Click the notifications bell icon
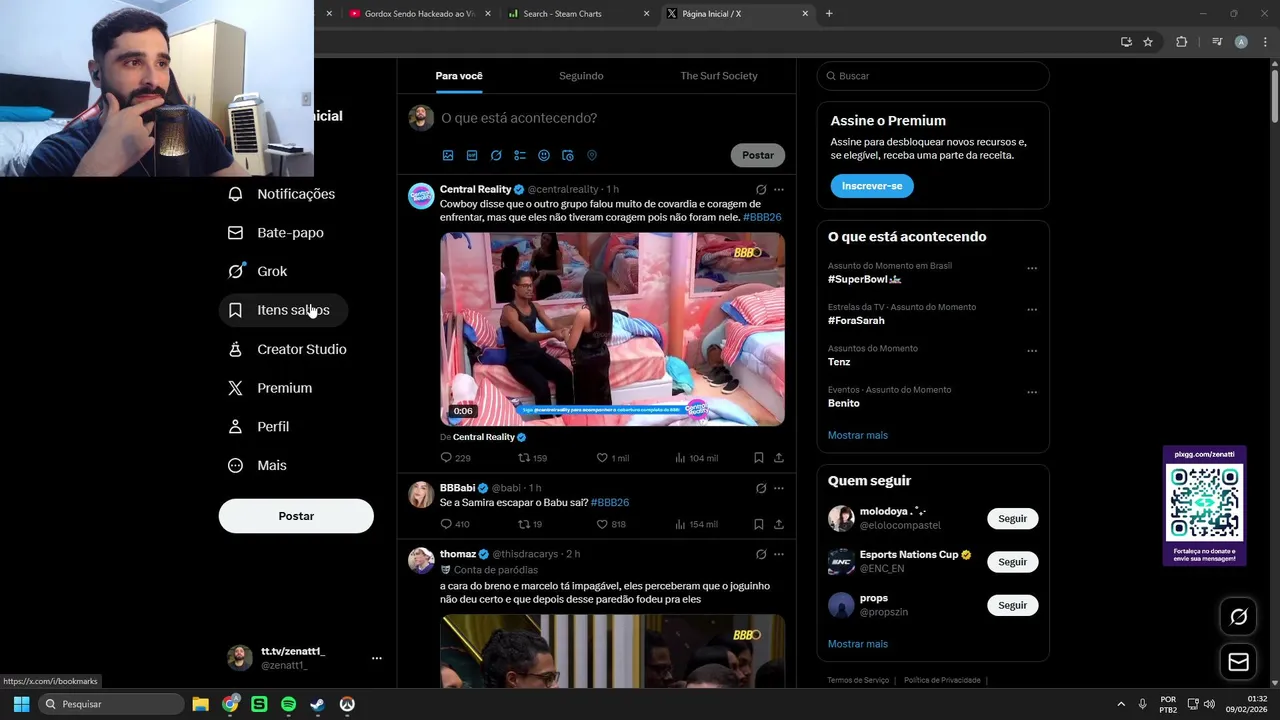This screenshot has width=1280, height=720. [x=235, y=194]
